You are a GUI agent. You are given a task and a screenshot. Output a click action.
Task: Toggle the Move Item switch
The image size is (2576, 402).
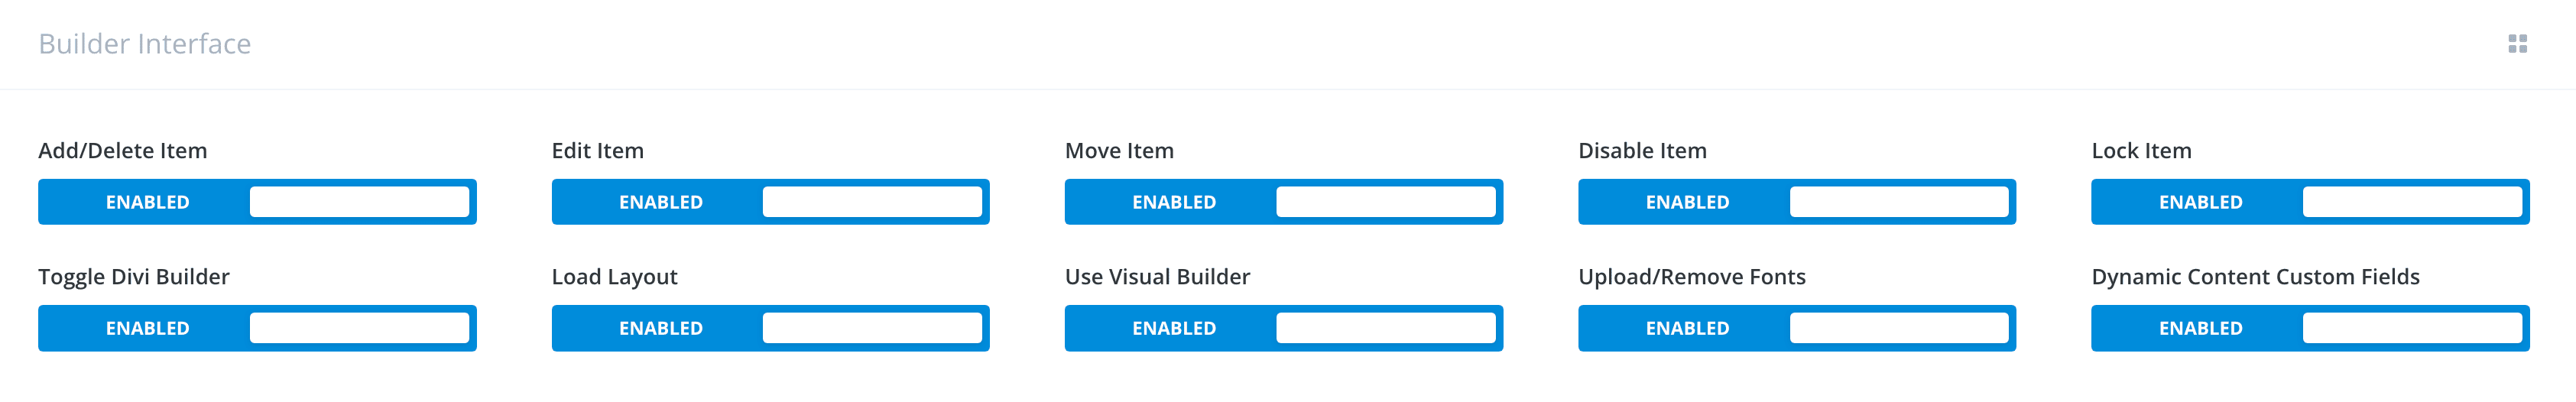point(1283,202)
